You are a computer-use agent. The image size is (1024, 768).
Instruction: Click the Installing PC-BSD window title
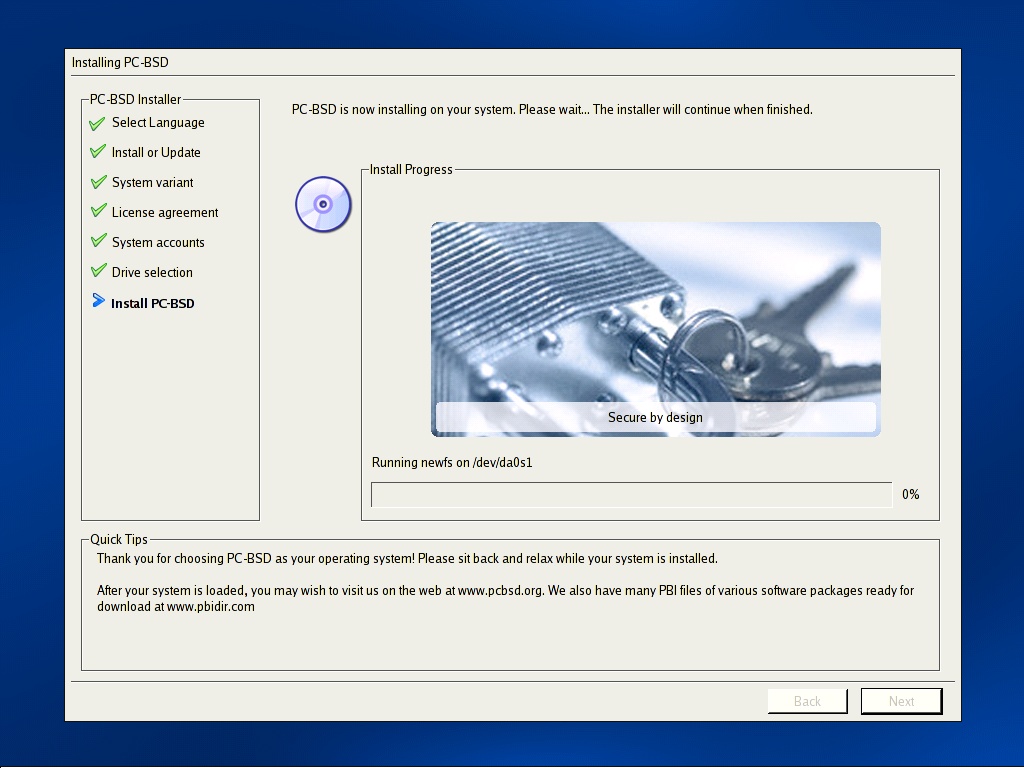(x=120, y=63)
